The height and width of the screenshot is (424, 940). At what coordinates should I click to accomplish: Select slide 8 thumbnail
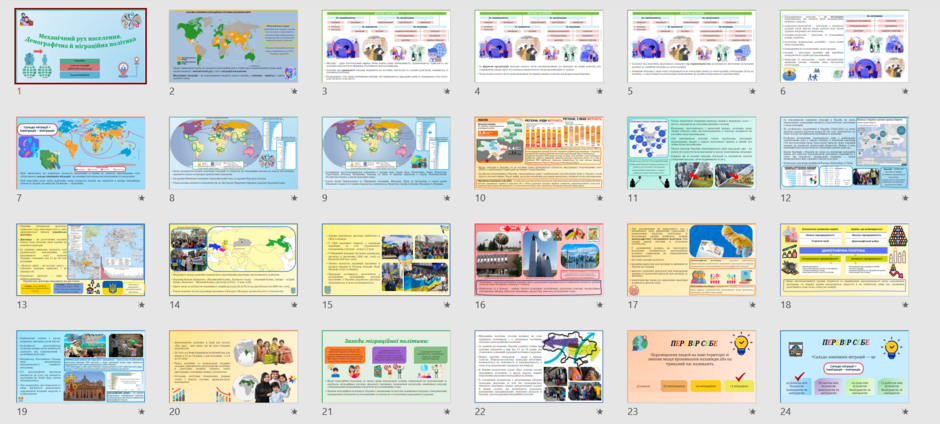tap(233, 153)
